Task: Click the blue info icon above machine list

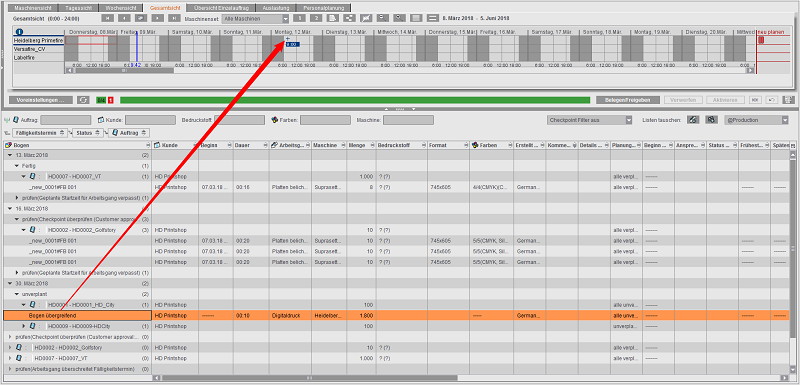Action: (20, 31)
